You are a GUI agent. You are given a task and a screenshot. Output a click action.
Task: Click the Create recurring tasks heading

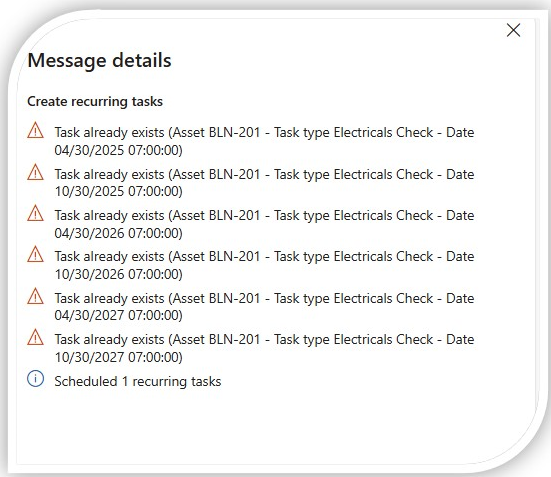pos(95,101)
